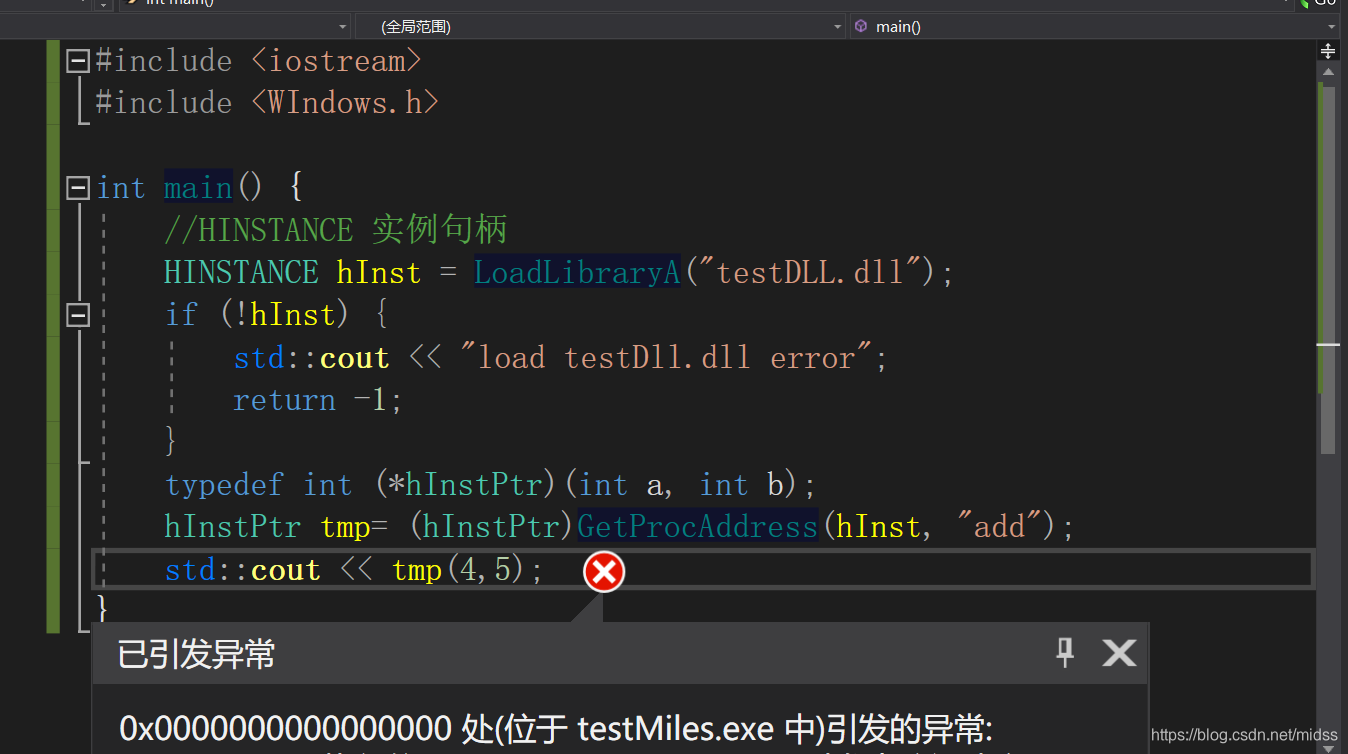Click the "load testDll.dll error" string

[x=667, y=357]
